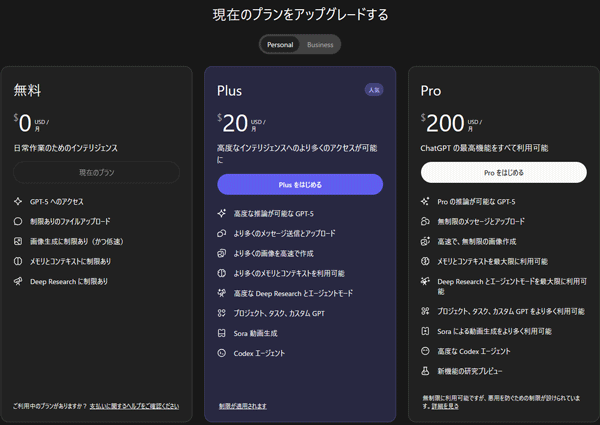Click the unlimited messages icon in Pro
This screenshot has height=425, width=600.
coord(425,221)
